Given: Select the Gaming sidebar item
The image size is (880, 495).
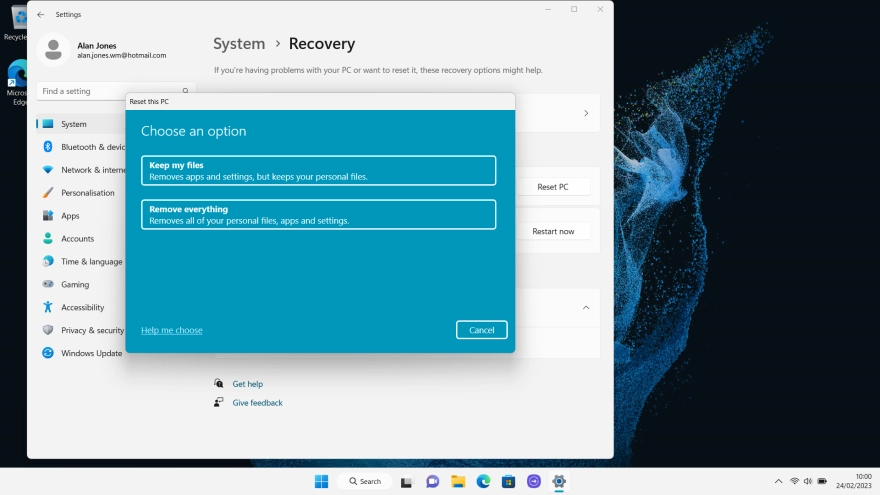Looking at the screenshot, I should tap(75, 285).
